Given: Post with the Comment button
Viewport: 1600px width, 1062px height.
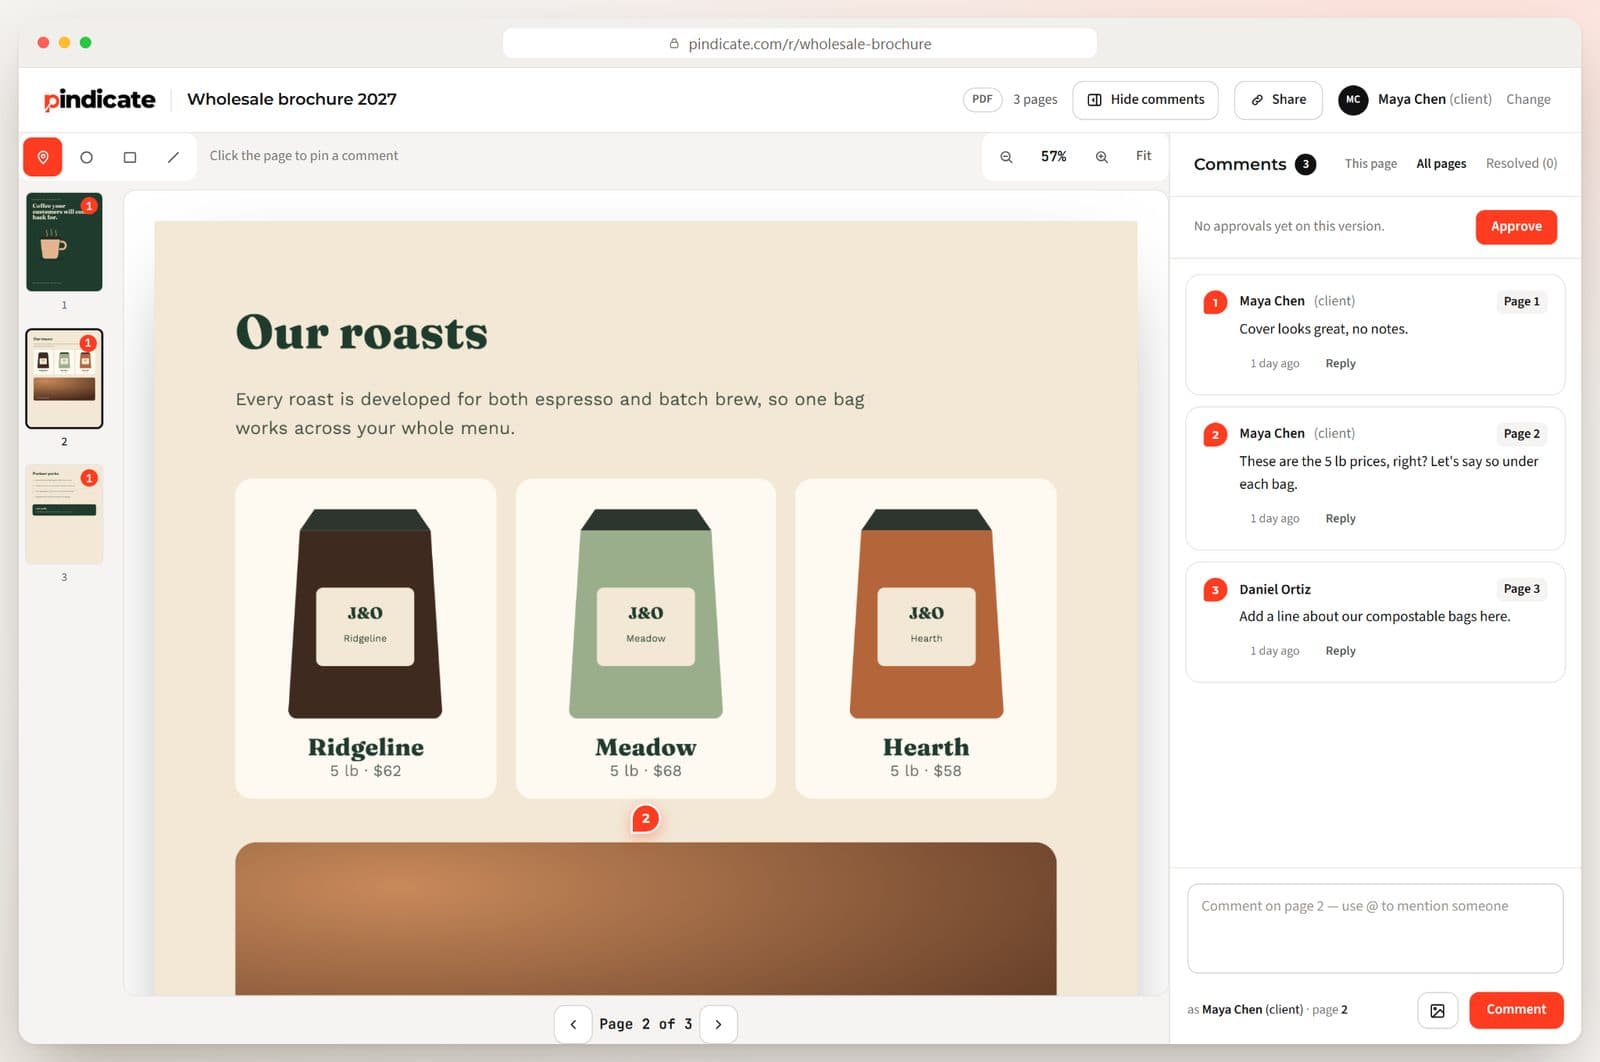Looking at the screenshot, I should tap(1516, 1010).
